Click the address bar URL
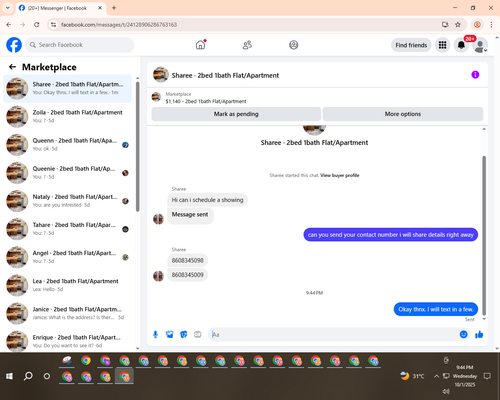This screenshot has height=400, width=500. tap(119, 25)
